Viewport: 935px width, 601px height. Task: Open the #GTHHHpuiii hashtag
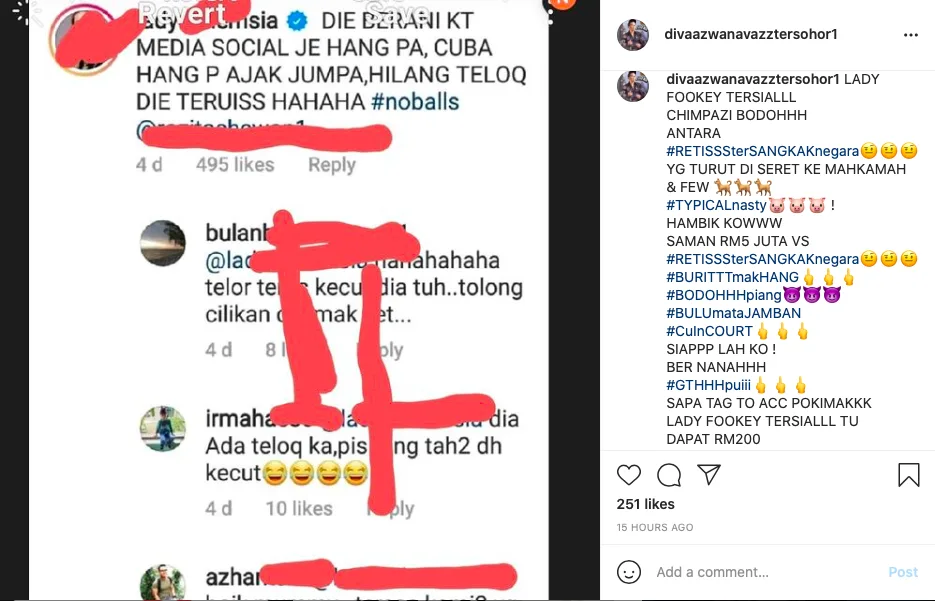coord(708,385)
